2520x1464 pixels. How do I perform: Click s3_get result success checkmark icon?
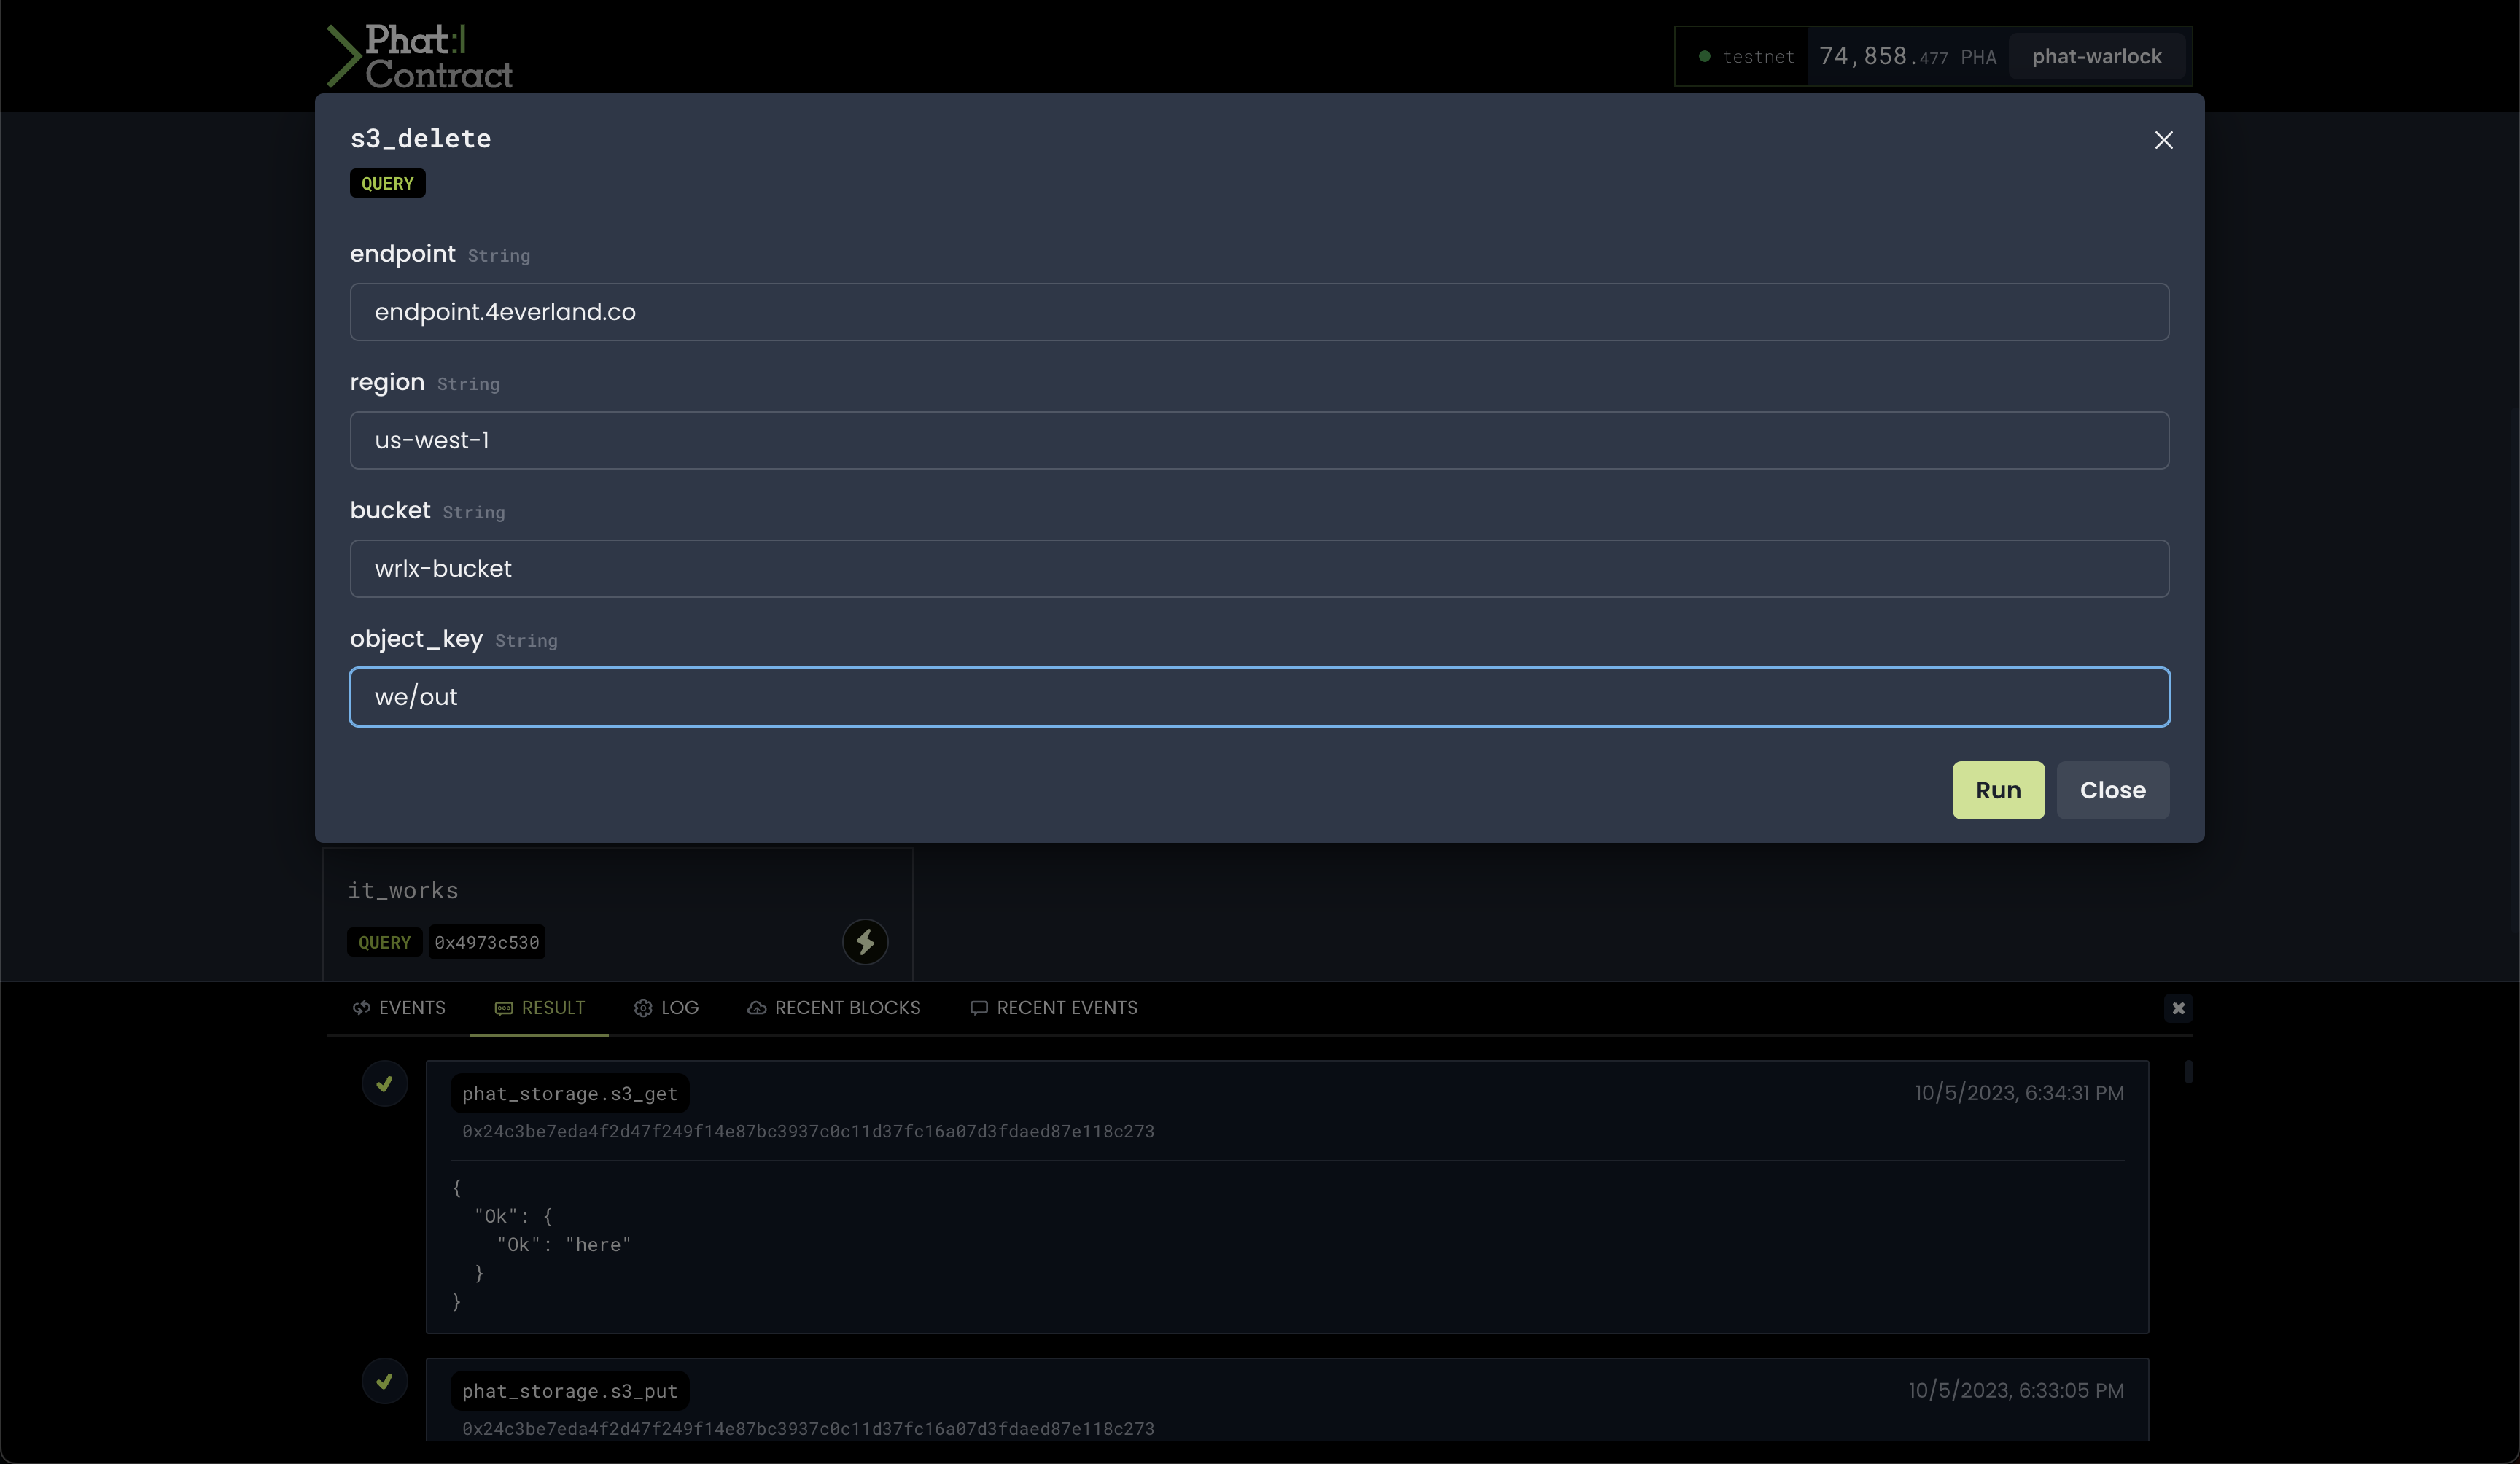(x=384, y=1084)
